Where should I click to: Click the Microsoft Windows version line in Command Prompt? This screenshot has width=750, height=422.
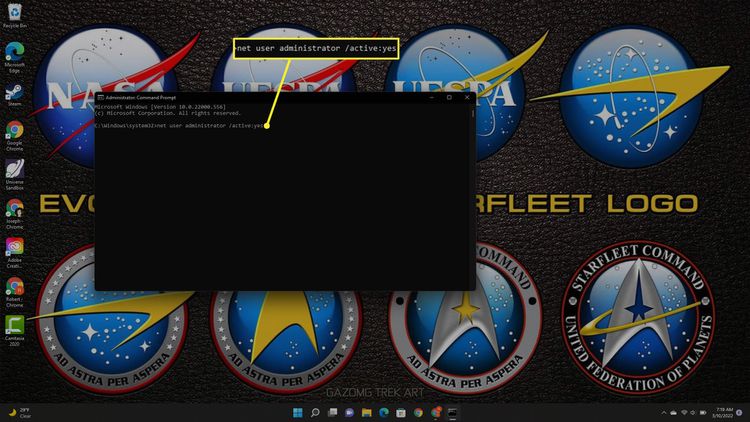(x=160, y=107)
